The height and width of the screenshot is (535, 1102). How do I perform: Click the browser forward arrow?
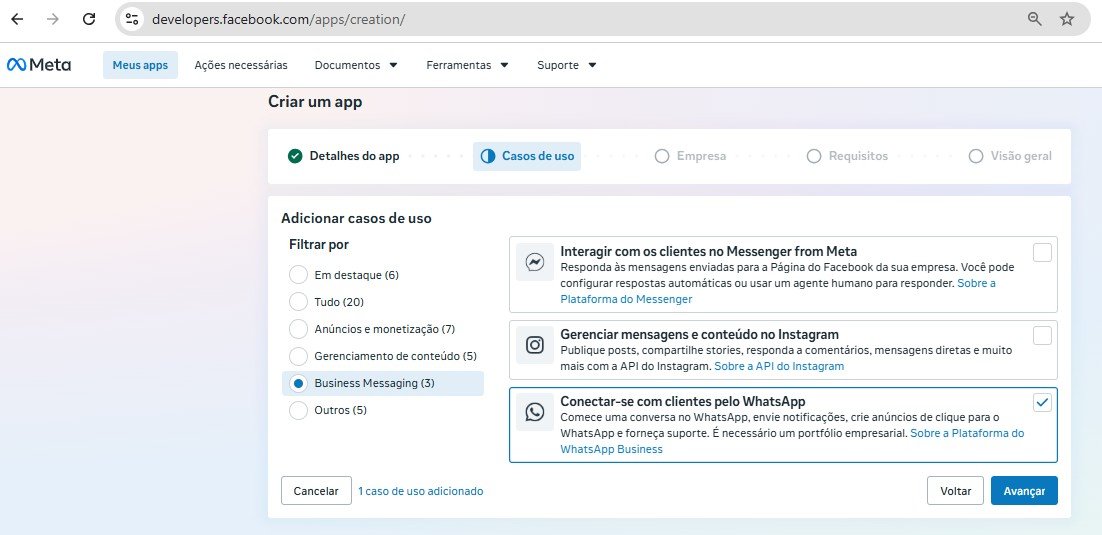(x=53, y=19)
